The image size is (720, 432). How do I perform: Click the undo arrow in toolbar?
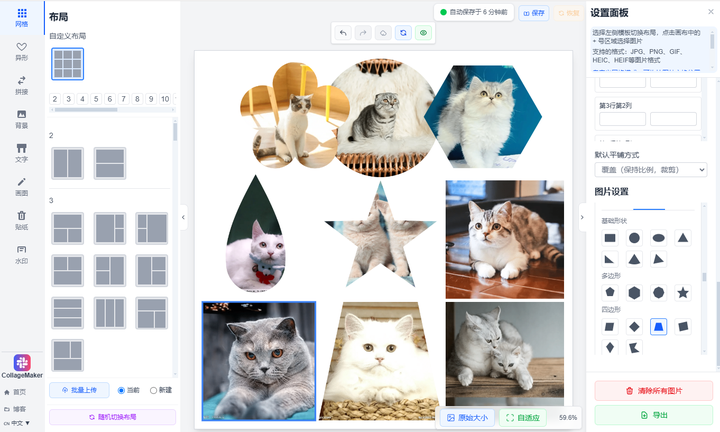tap(343, 33)
